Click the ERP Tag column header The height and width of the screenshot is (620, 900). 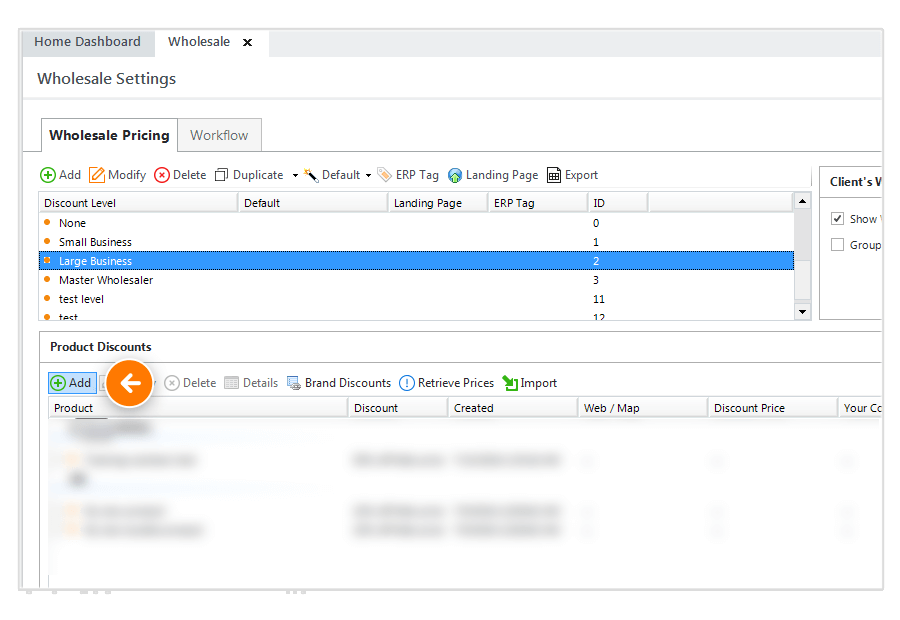tap(538, 203)
